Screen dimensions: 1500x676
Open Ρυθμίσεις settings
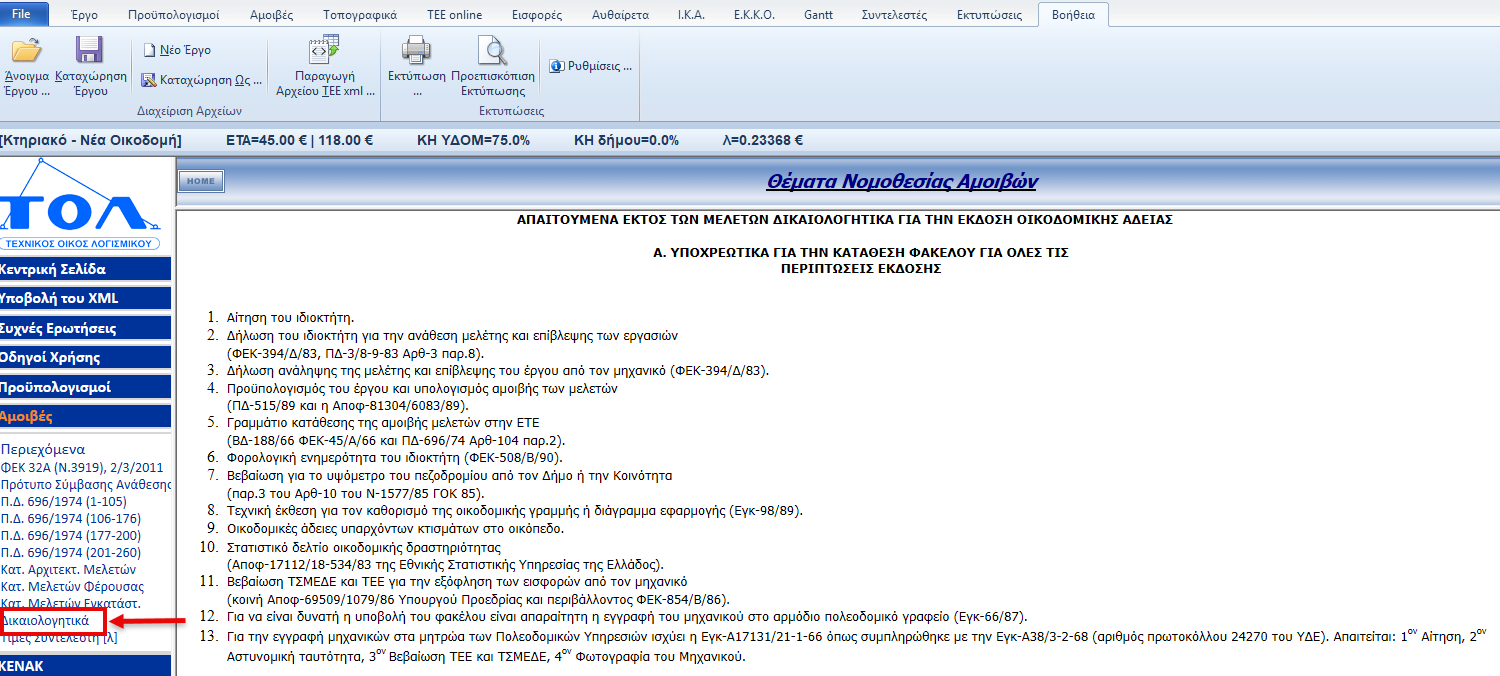[x=591, y=66]
